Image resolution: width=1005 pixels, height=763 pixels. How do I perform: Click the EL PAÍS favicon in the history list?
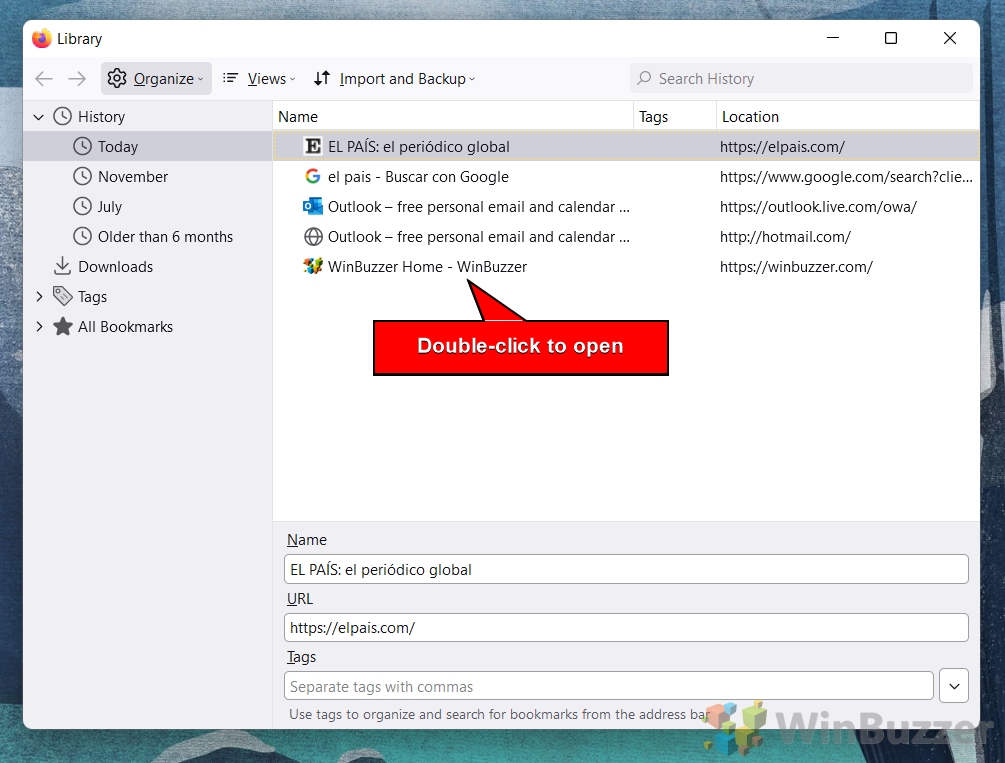tap(313, 146)
